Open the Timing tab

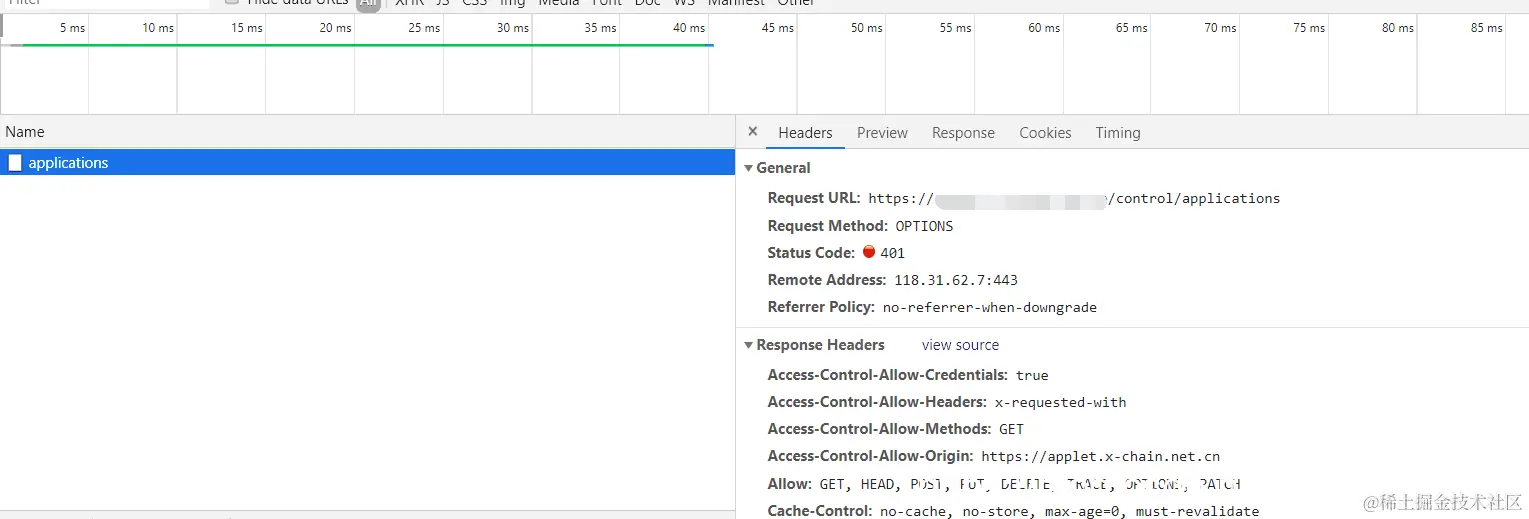pyautogui.click(x=1117, y=133)
